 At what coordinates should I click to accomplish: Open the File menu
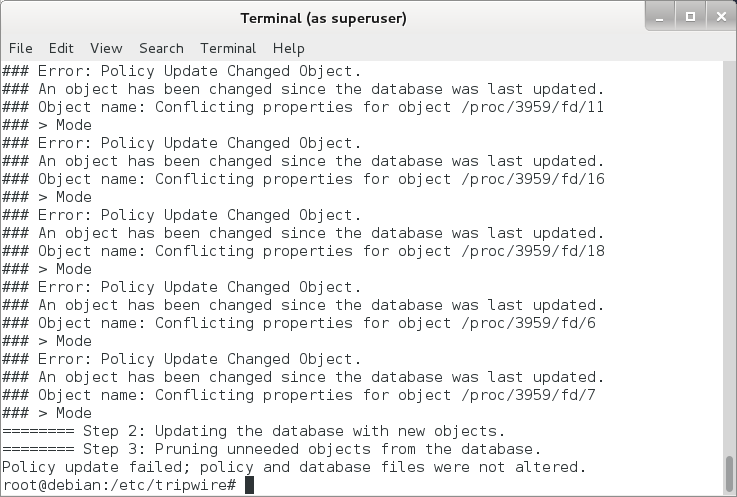[x=20, y=48]
